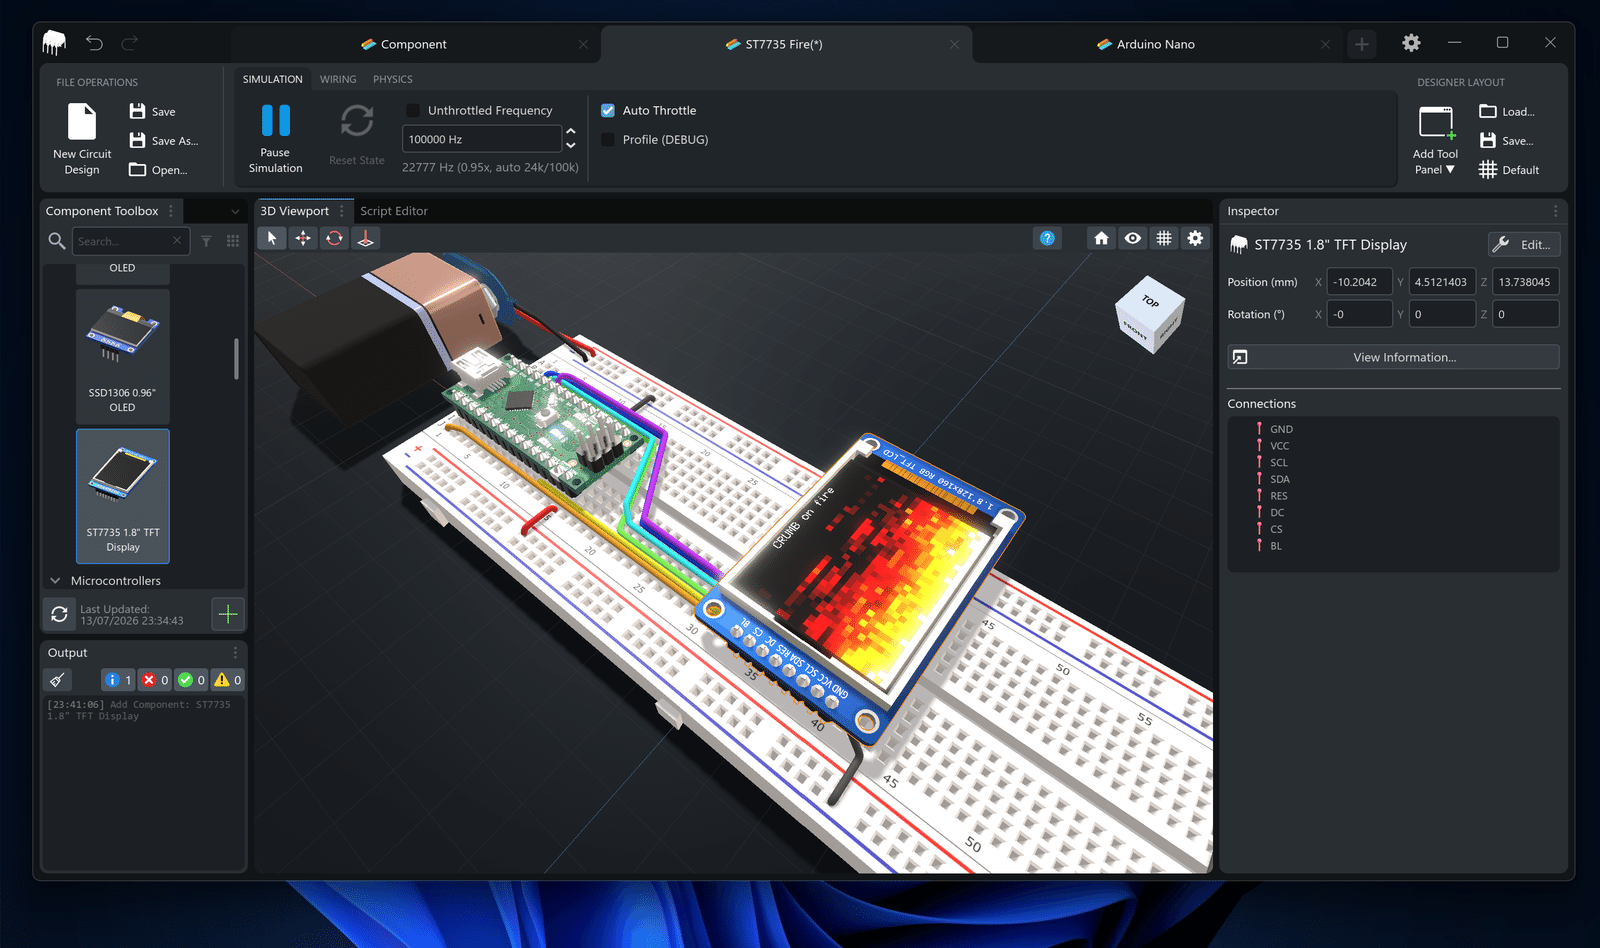Viewport: 1600px width, 948px height.
Task: Undo the last action
Action: [94, 43]
